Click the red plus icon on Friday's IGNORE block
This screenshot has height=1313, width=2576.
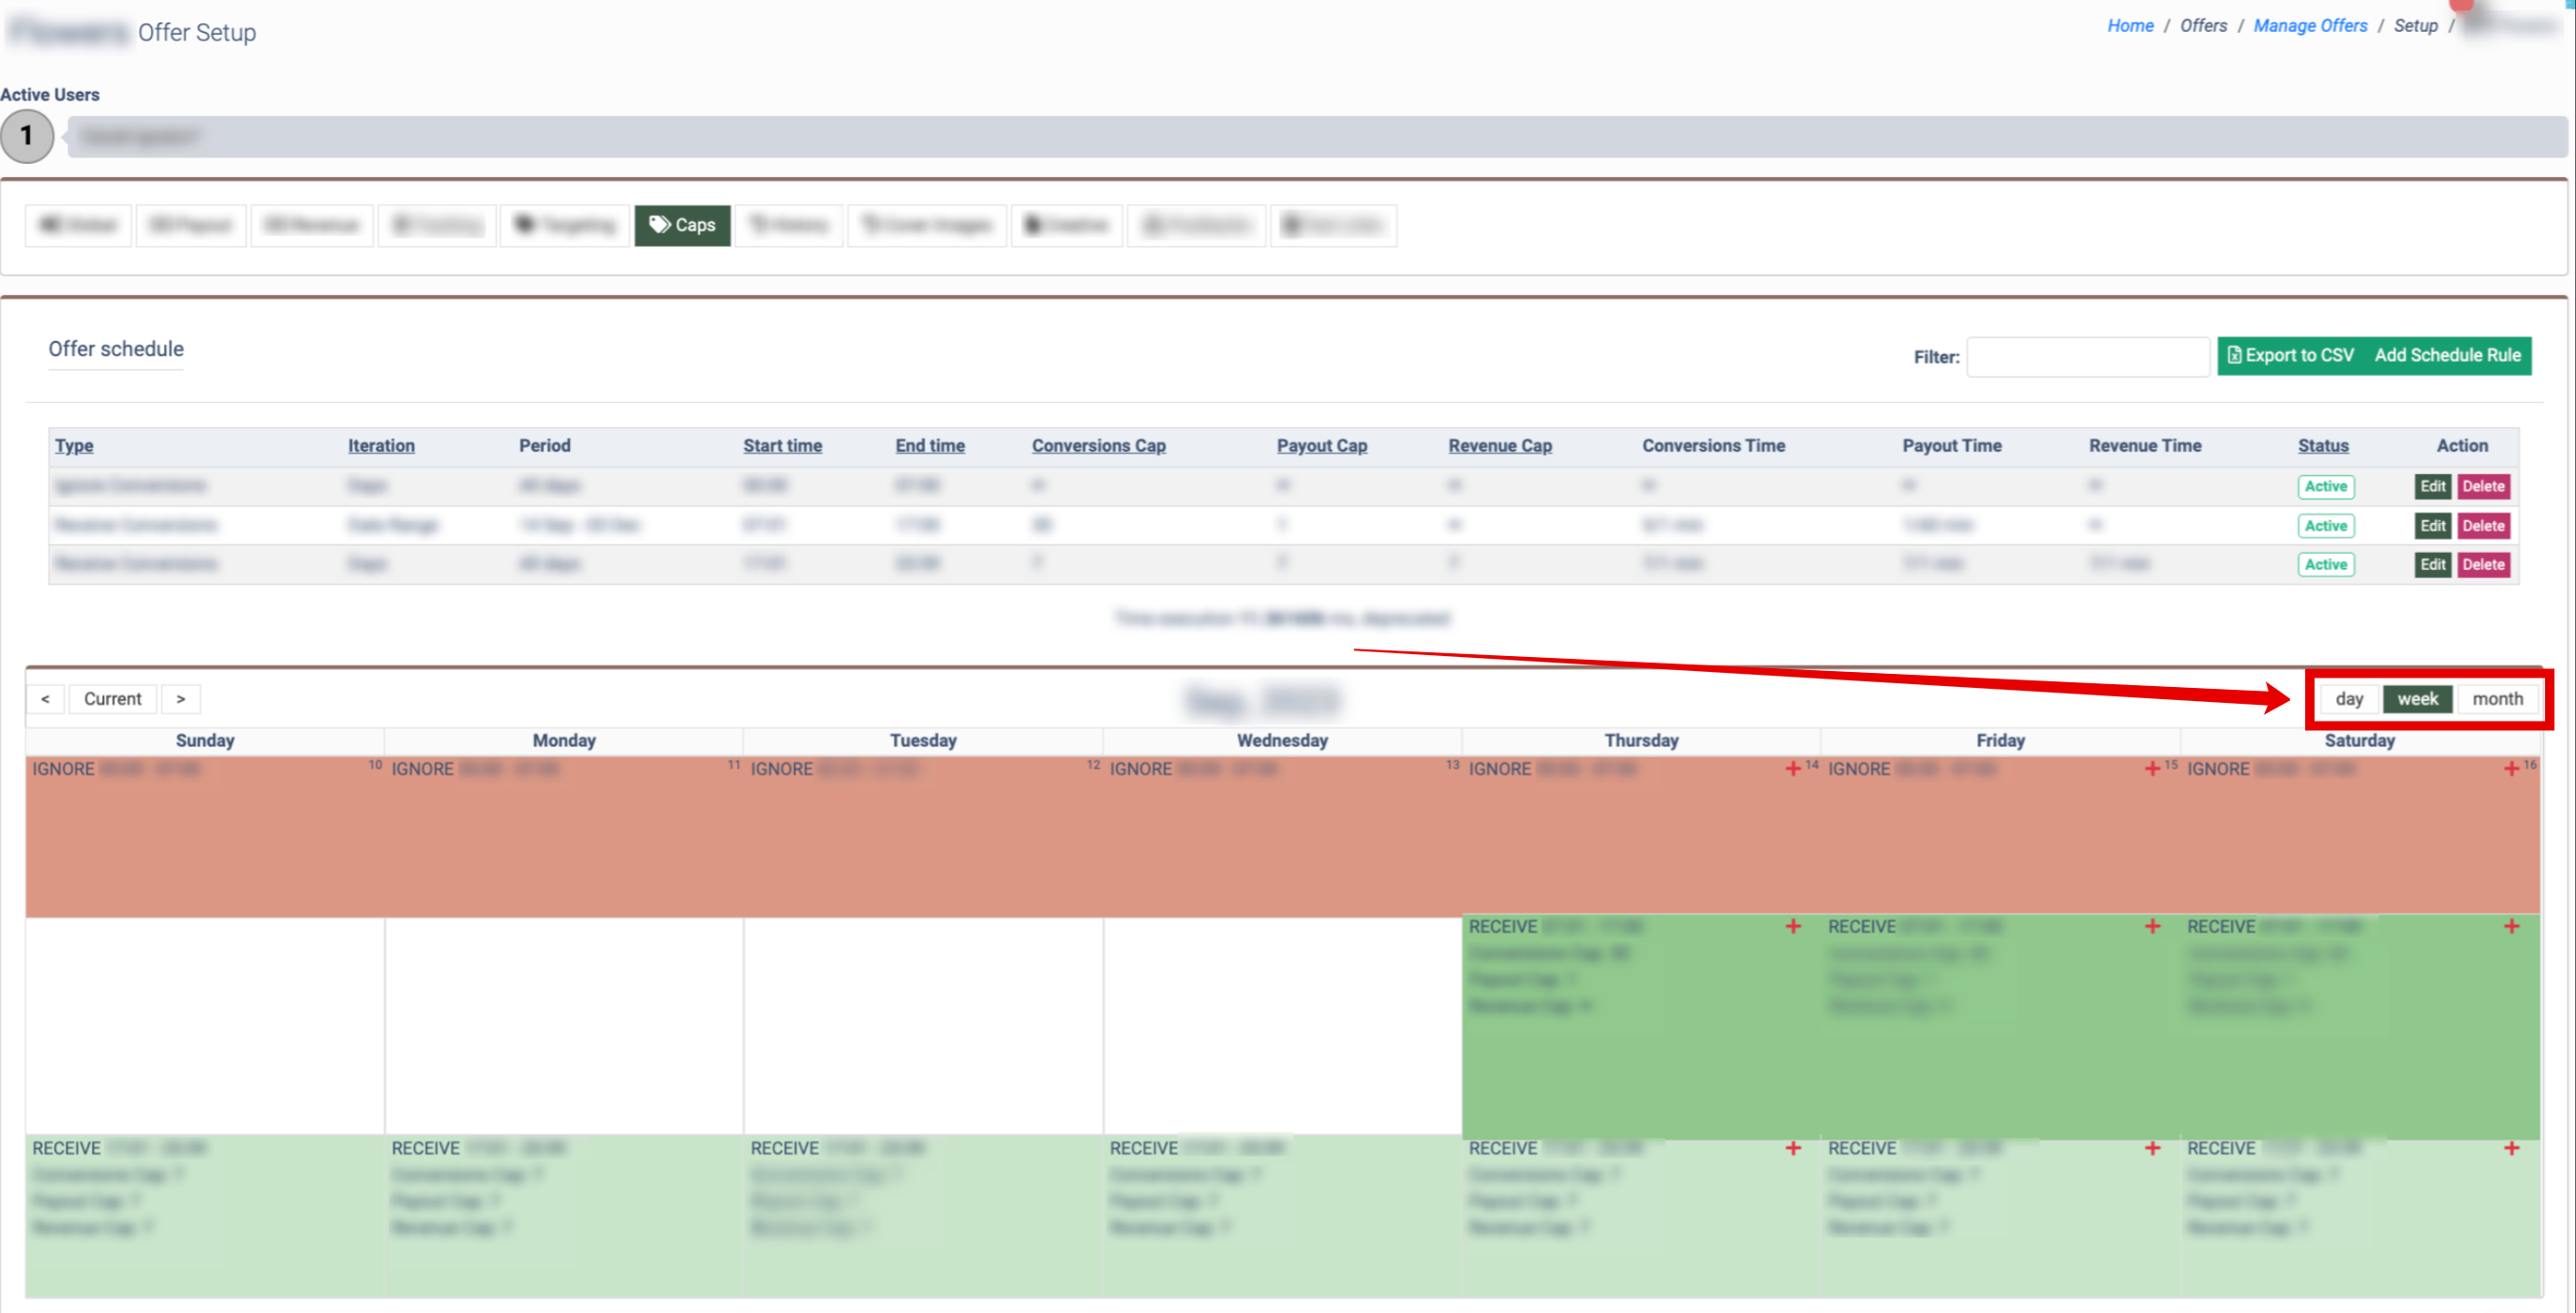coord(2152,769)
